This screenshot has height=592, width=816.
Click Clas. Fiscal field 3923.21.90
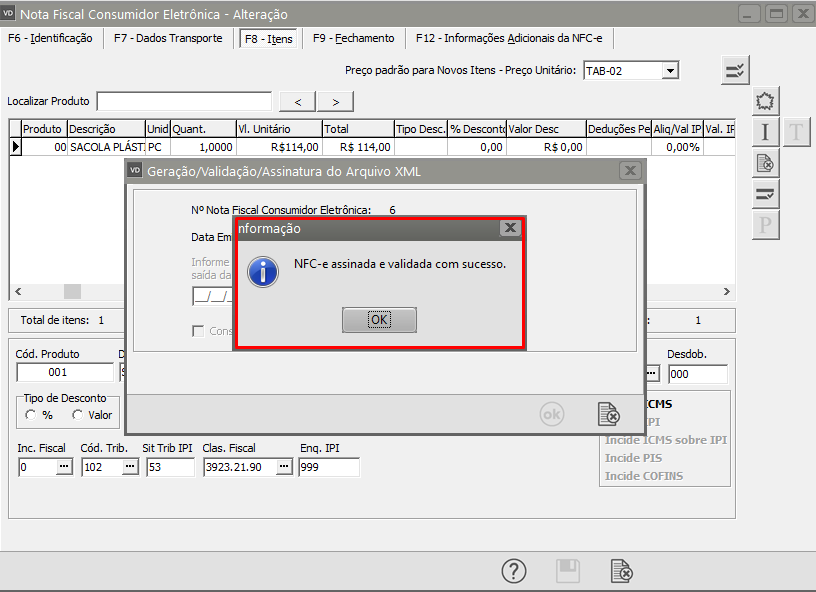coord(239,467)
